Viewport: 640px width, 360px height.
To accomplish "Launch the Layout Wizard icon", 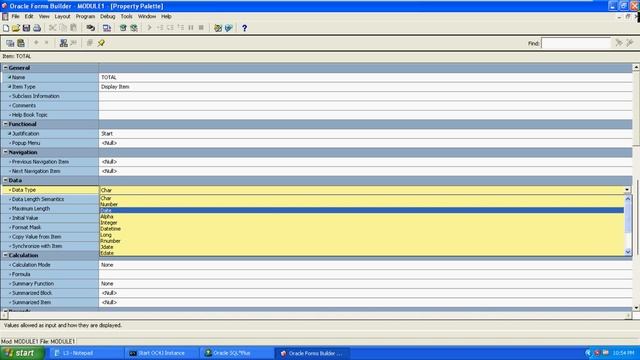I will (x=229, y=28).
